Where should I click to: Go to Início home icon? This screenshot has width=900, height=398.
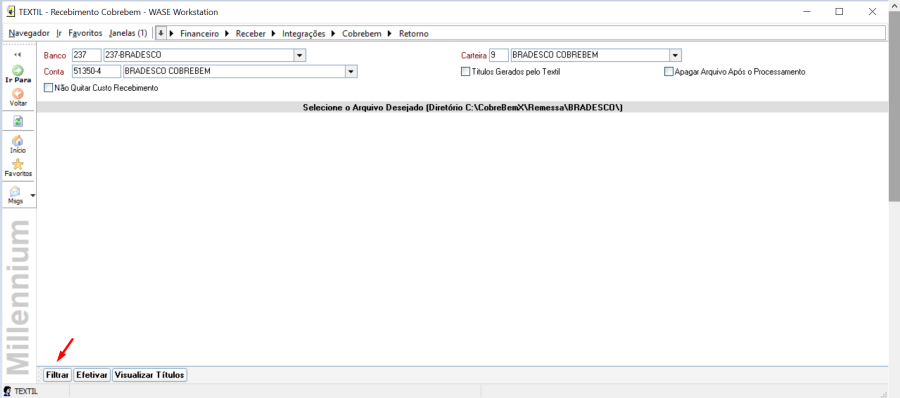coord(18,141)
